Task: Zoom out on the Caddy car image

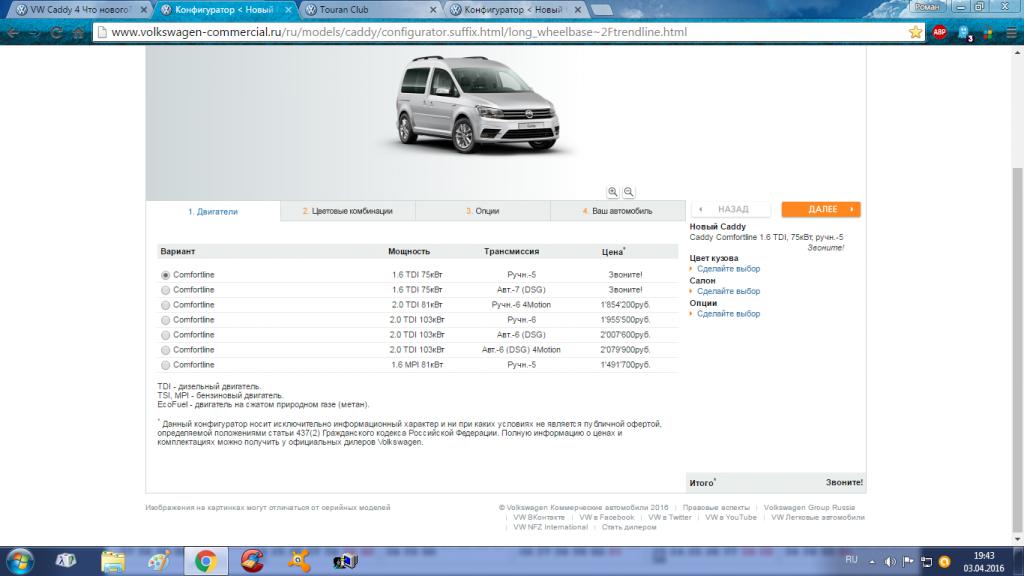Action: point(628,191)
